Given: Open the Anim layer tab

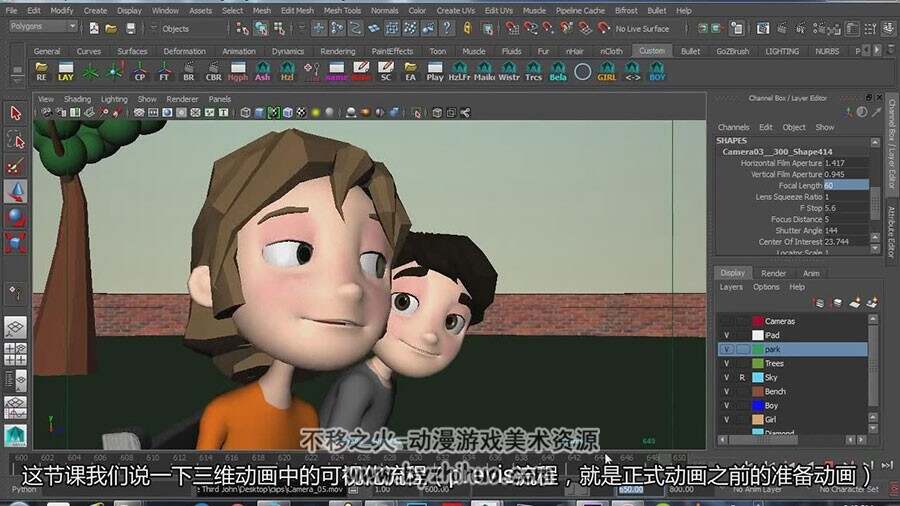Looking at the screenshot, I should (x=811, y=273).
